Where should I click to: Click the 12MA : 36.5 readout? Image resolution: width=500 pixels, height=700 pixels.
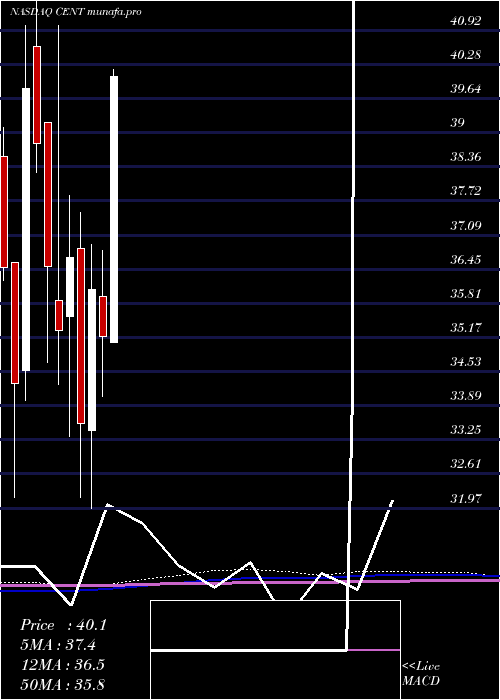[x=63, y=664]
